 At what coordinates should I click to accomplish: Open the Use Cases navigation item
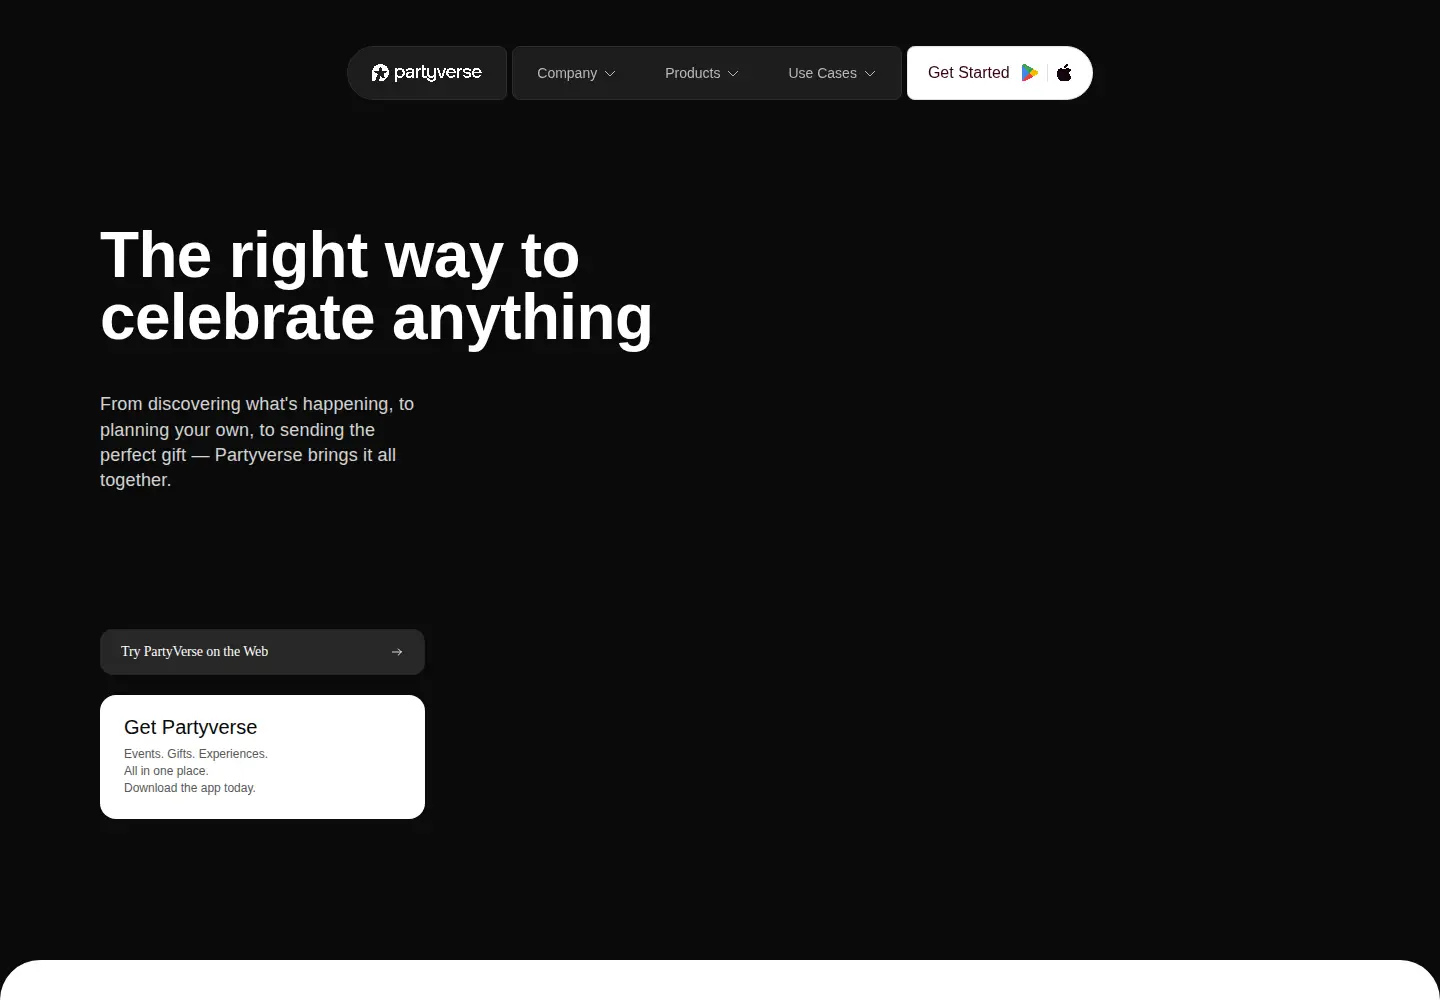(832, 73)
